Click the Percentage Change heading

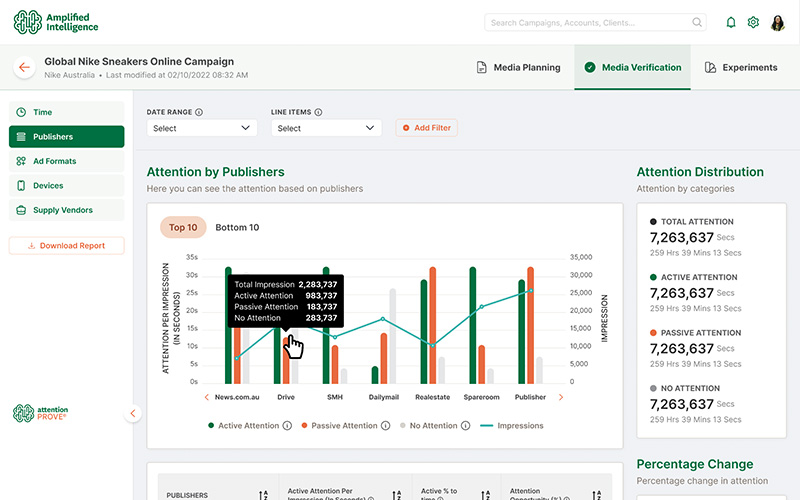[695, 464]
